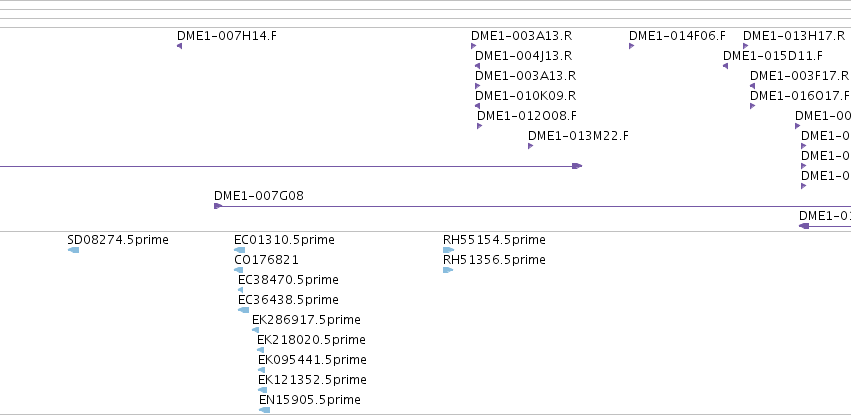Click the purple arrow glyph beneath DME1-007H14.F

coord(180,46)
